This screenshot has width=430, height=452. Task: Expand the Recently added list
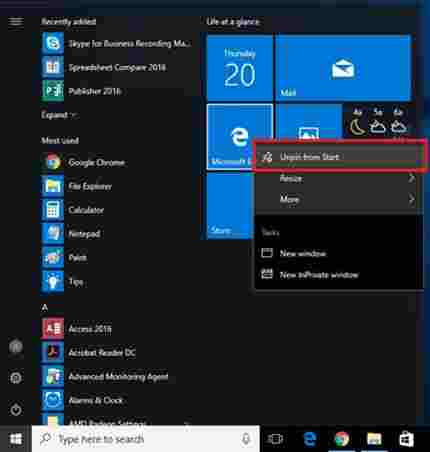pos(59,115)
